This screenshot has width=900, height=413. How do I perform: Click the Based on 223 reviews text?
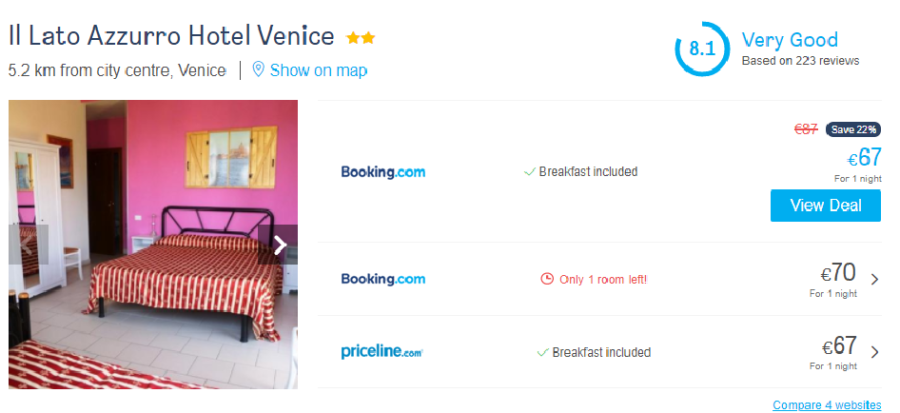click(x=800, y=61)
